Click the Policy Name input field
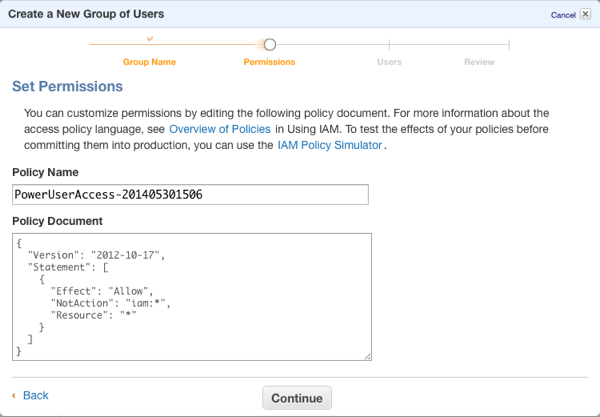Image resolution: width=600 pixels, height=417 pixels. click(x=190, y=194)
